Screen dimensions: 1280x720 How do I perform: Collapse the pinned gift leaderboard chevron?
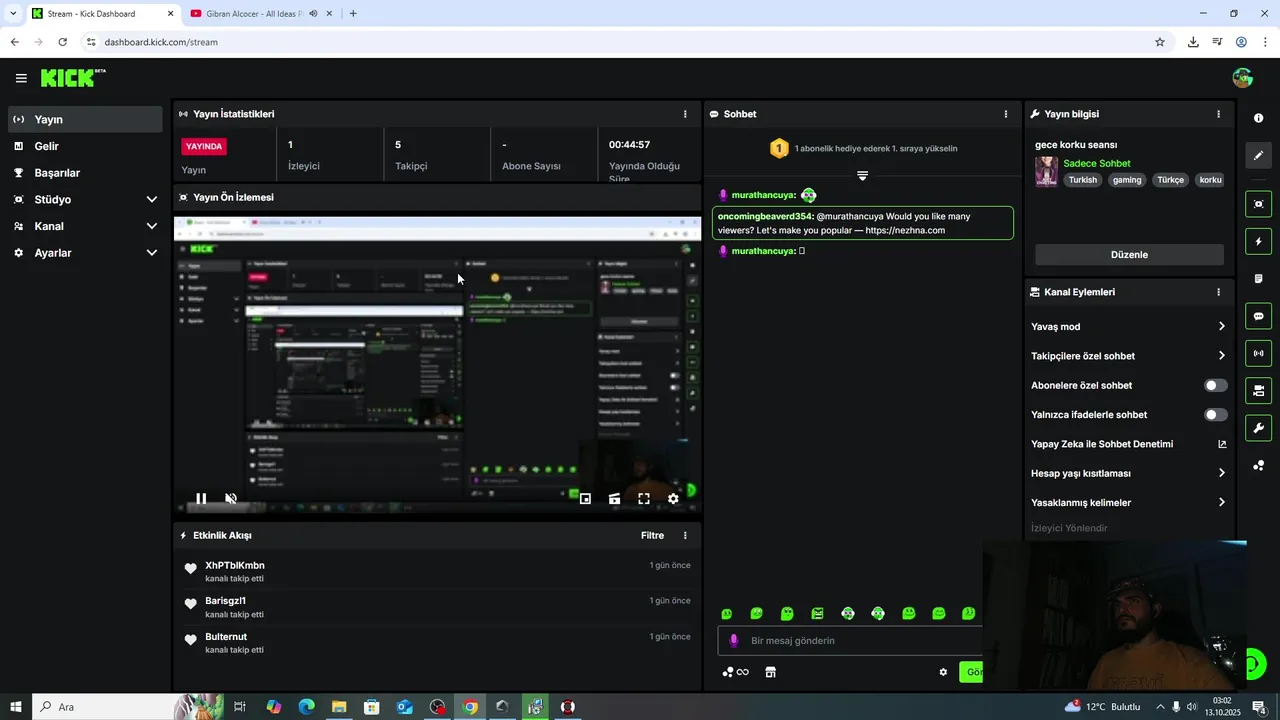(x=862, y=175)
